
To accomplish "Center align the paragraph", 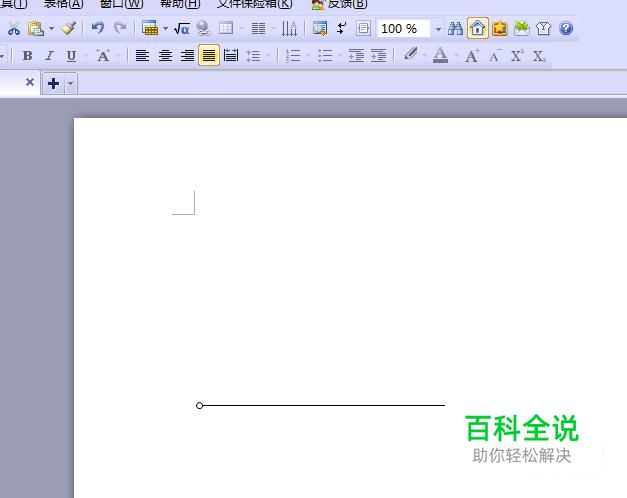I will click(x=165, y=56).
